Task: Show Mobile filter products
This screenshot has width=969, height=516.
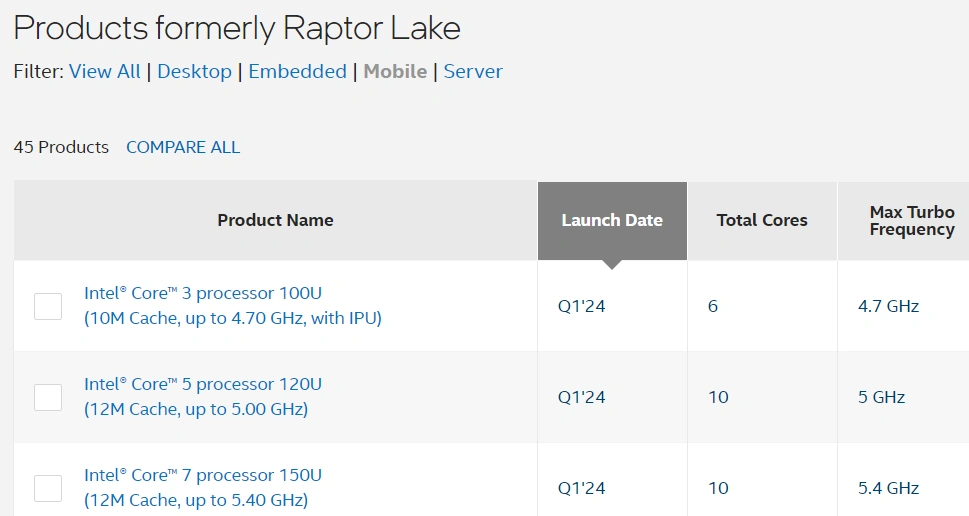Action: 395,72
